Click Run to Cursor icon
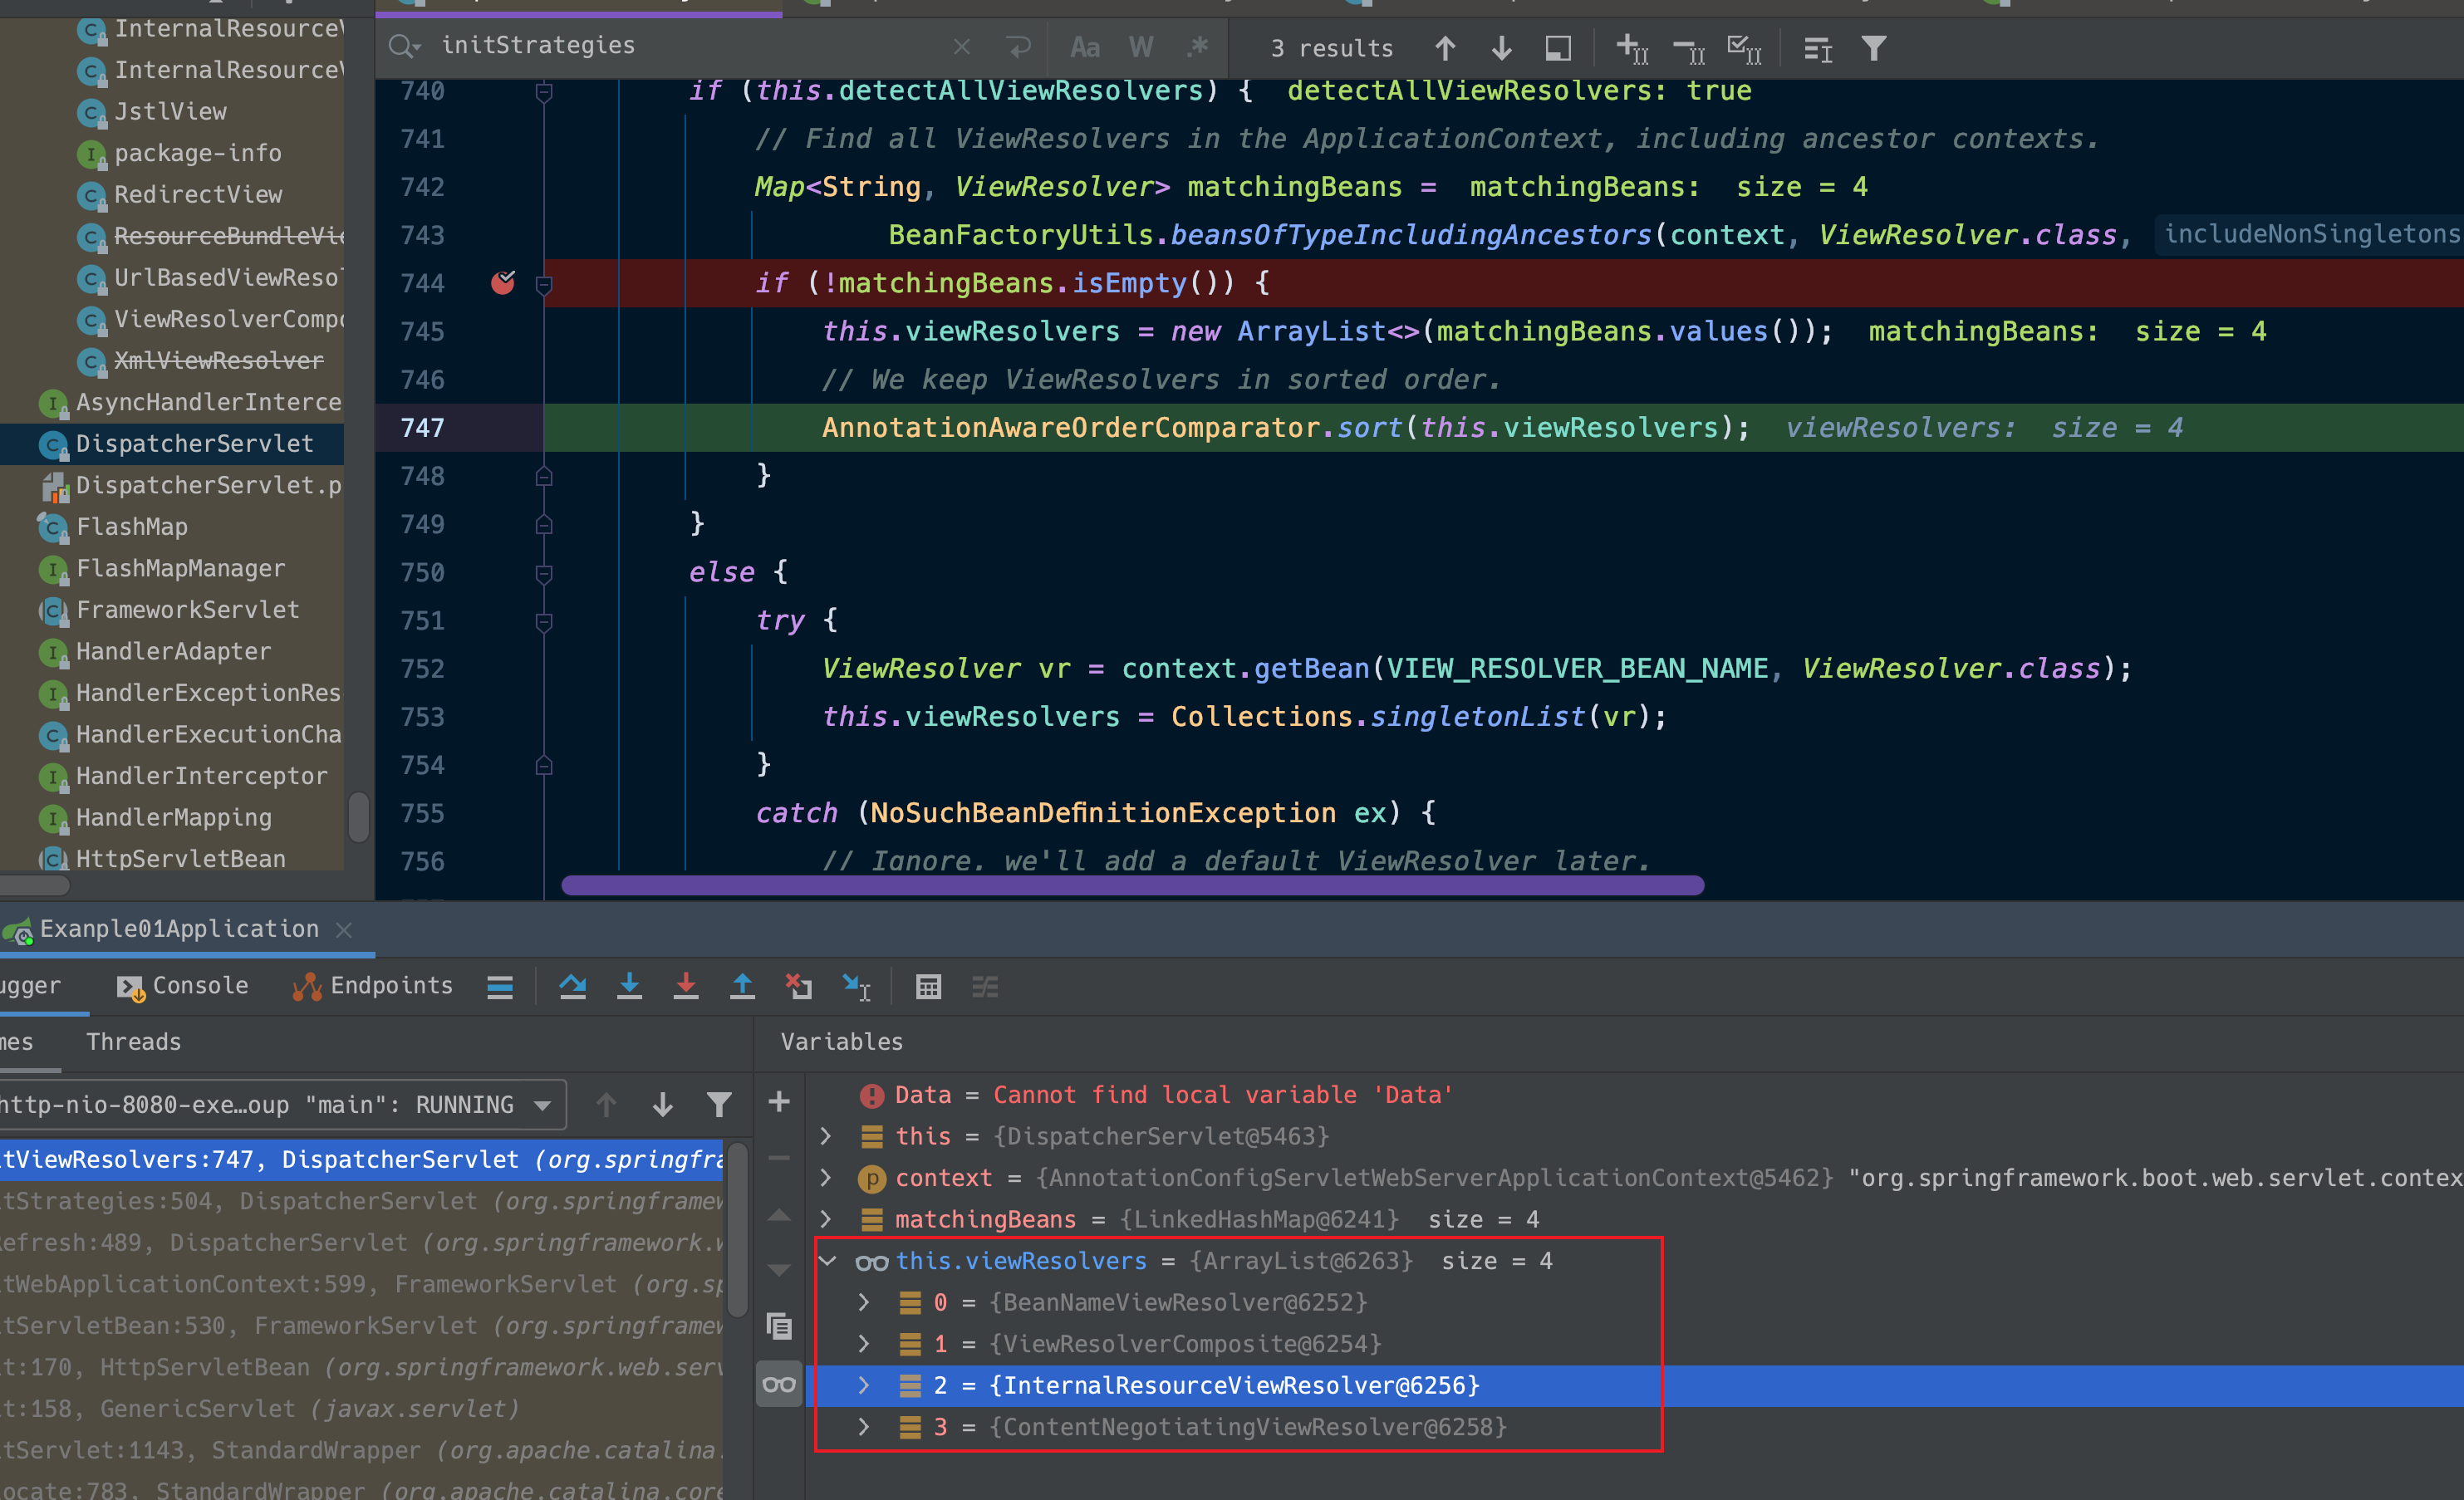 point(856,987)
